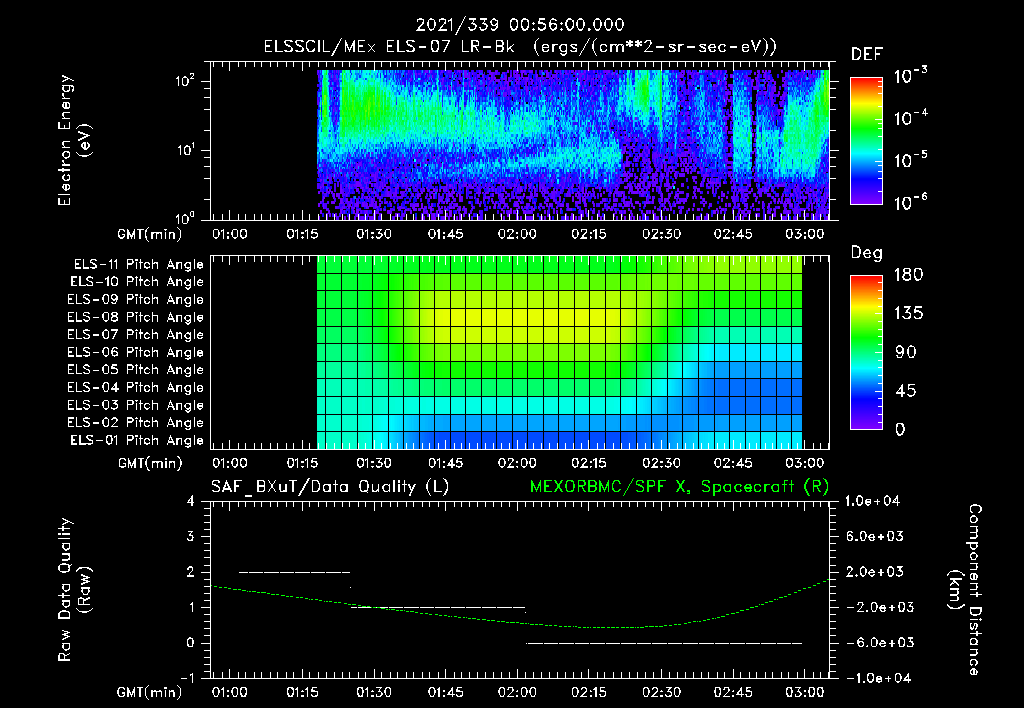The height and width of the screenshot is (708, 1024).
Task: Select 02:00 tick below the spectrogram
Action: [x=517, y=234]
